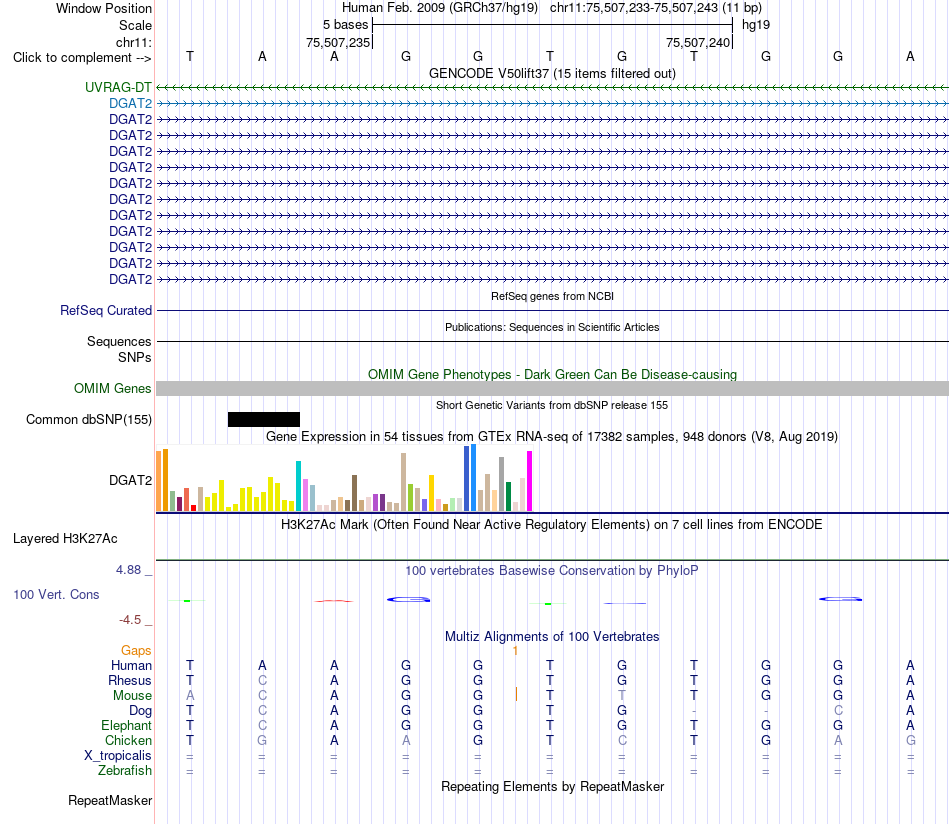950x824 pixels.
Task: Click the hg19 label beside scale bar
Action: [x=756, y=25]
